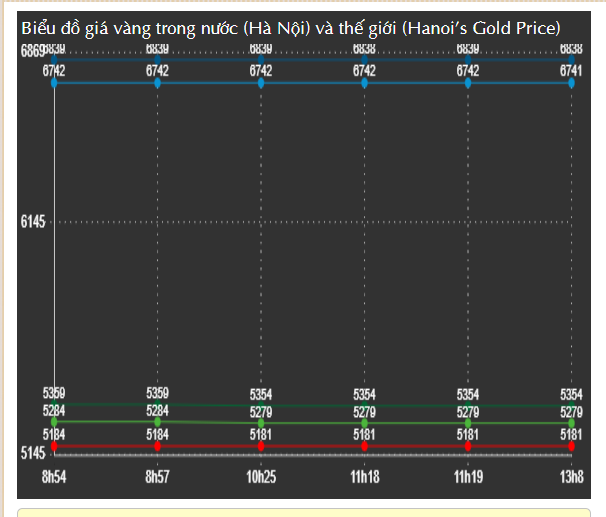Click the 5354 value label at 11h18
This screenshot has height=517, width=606.
(x=364, y=395)
